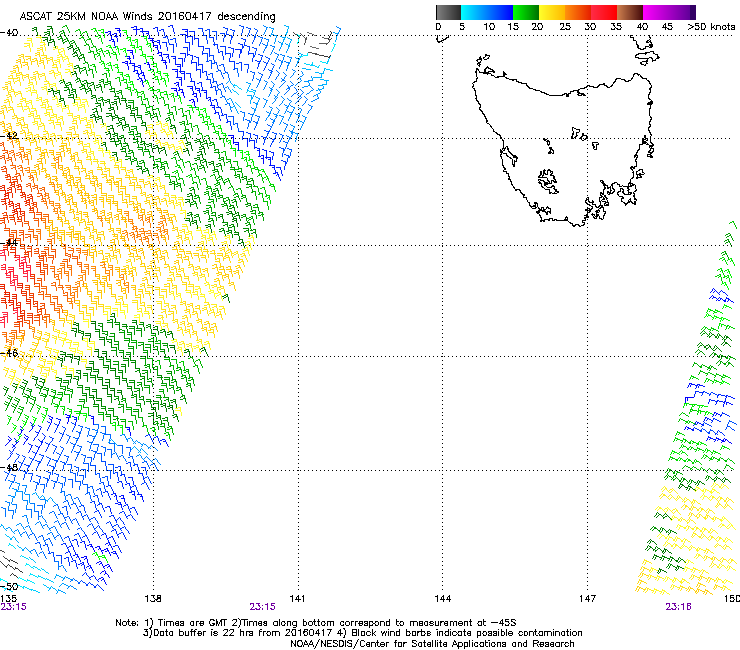This screenshot has width=740, height=650.
Task: Click the purple 23:16 swath time label
Action: (x=679, y=607)
